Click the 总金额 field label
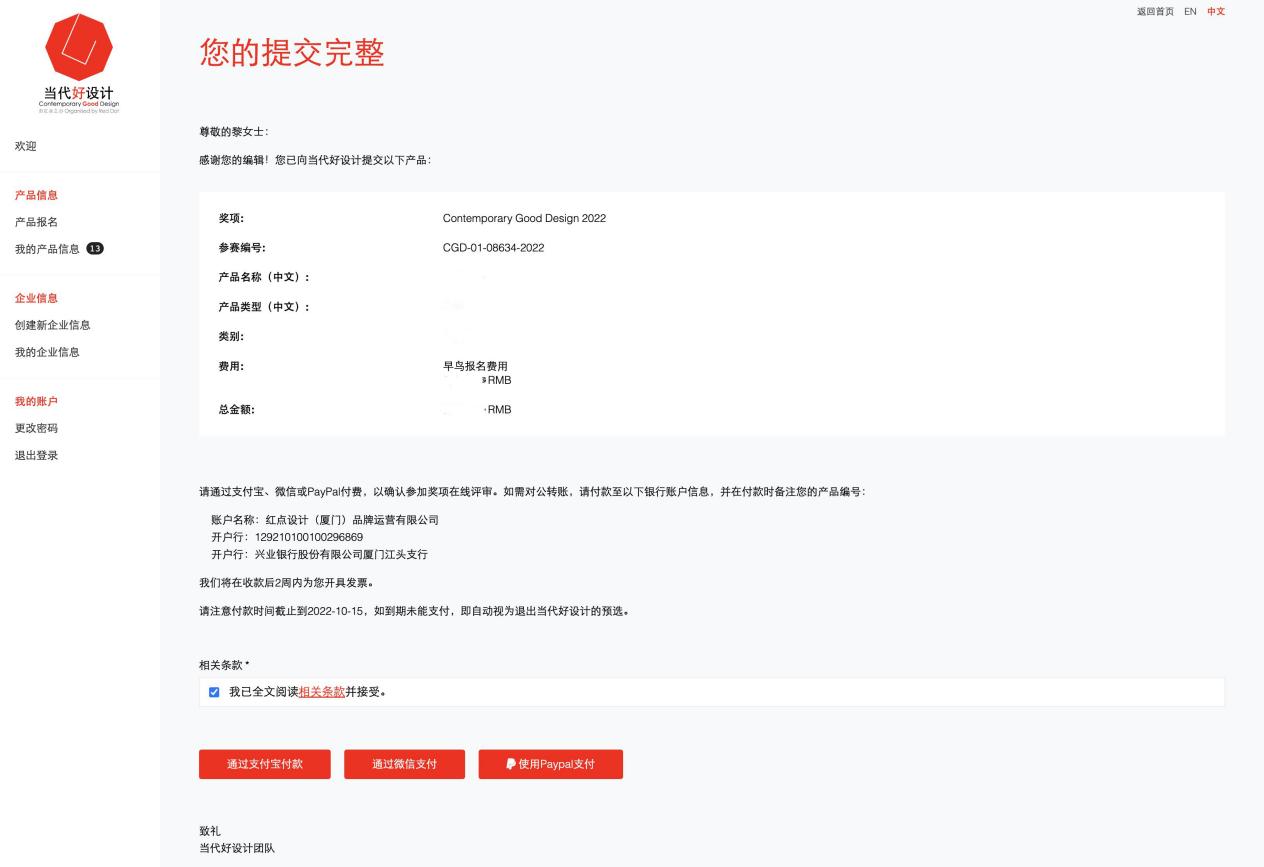The width and height of the screenshot is (1264, 867). 236,409
